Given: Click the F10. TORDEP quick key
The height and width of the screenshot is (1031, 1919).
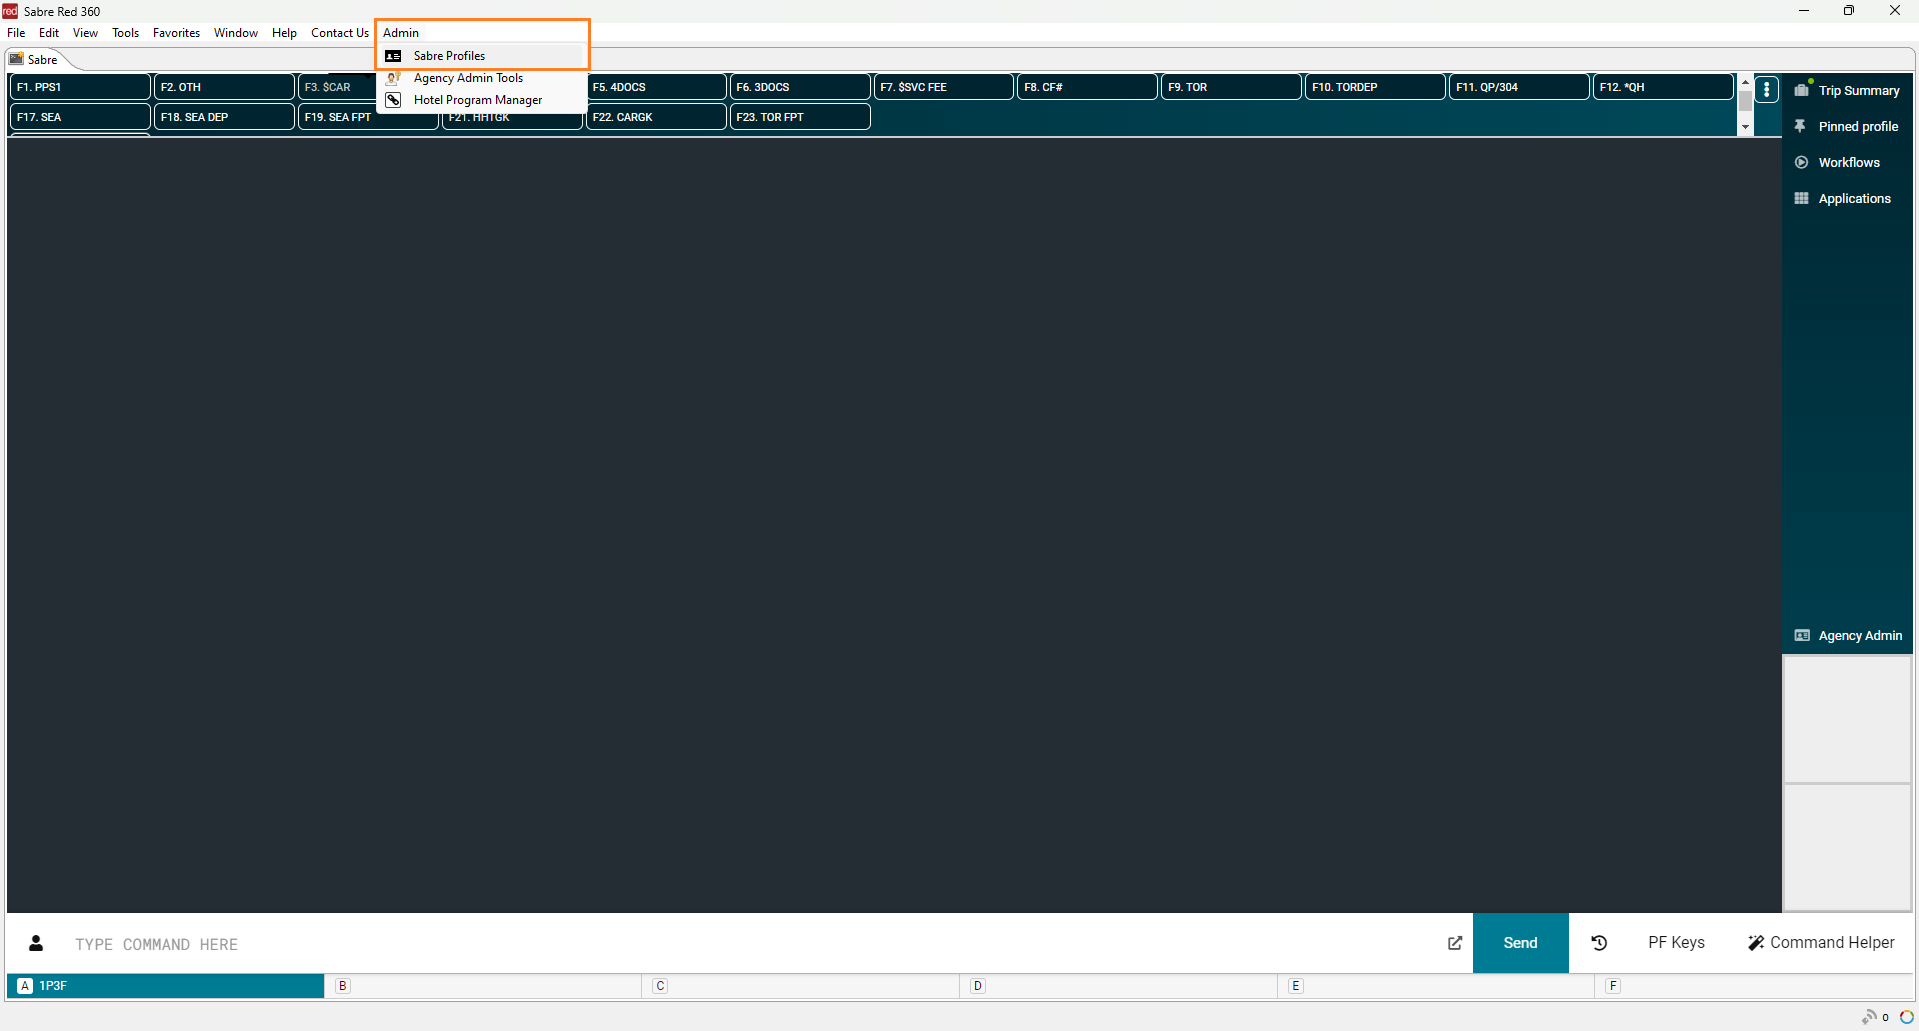Looking at the screenshot, I should (x=1376, y=87).
